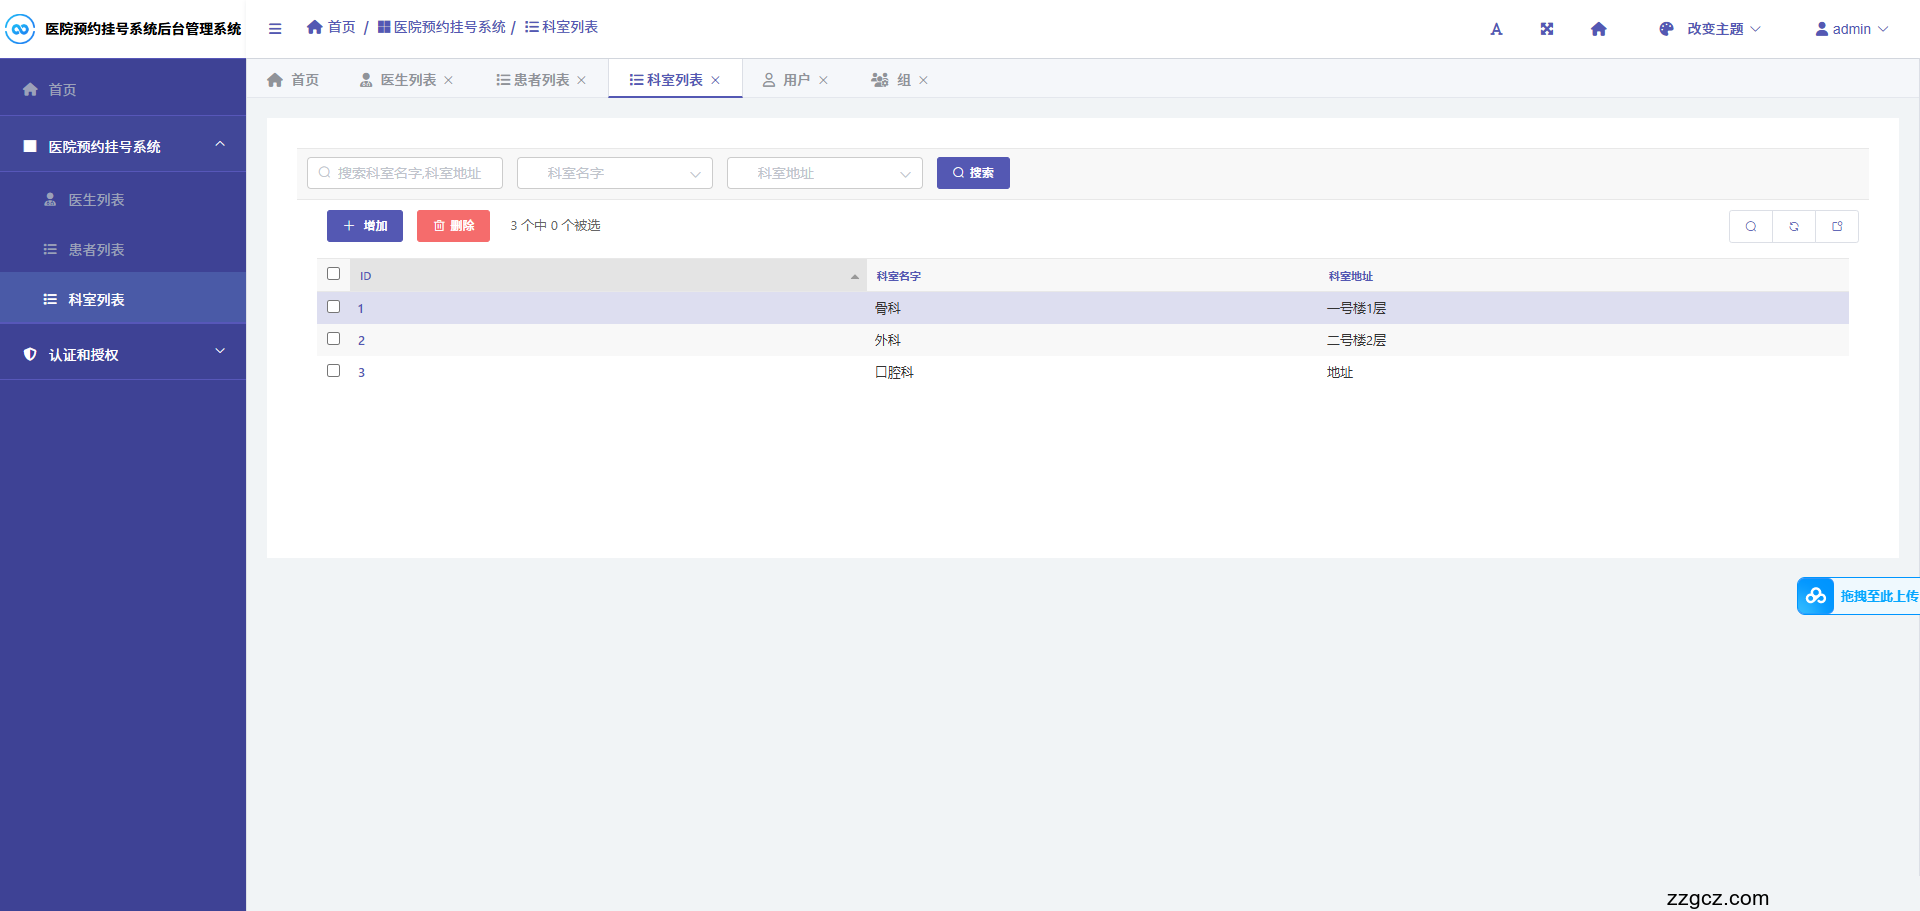The image size is (1920, 911).
Task: Expand the 认证和授权 sidebar menu
Action: click(x=123, y=354)
